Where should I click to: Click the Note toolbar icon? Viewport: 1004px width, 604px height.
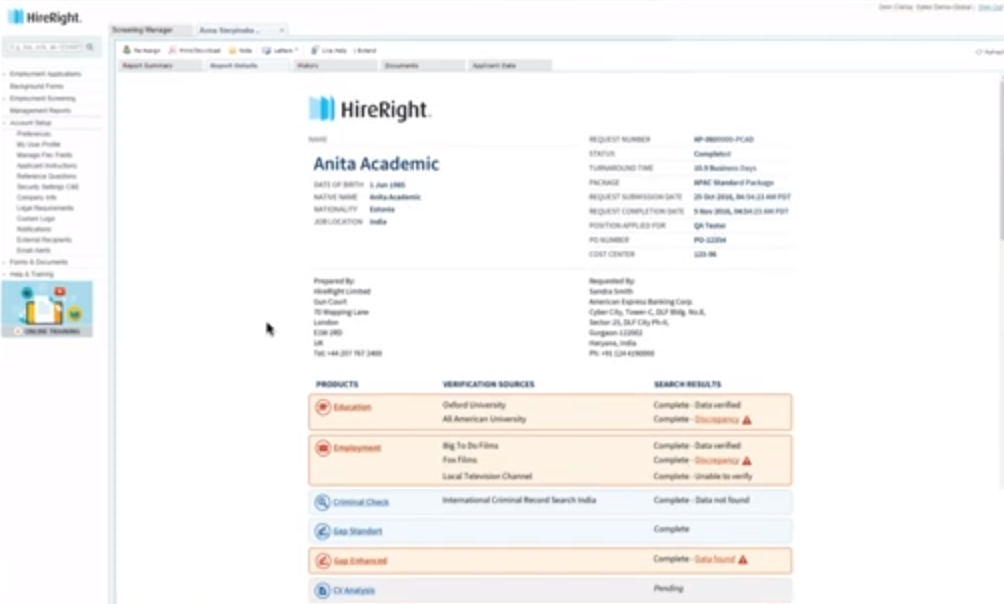click(232, 50)
